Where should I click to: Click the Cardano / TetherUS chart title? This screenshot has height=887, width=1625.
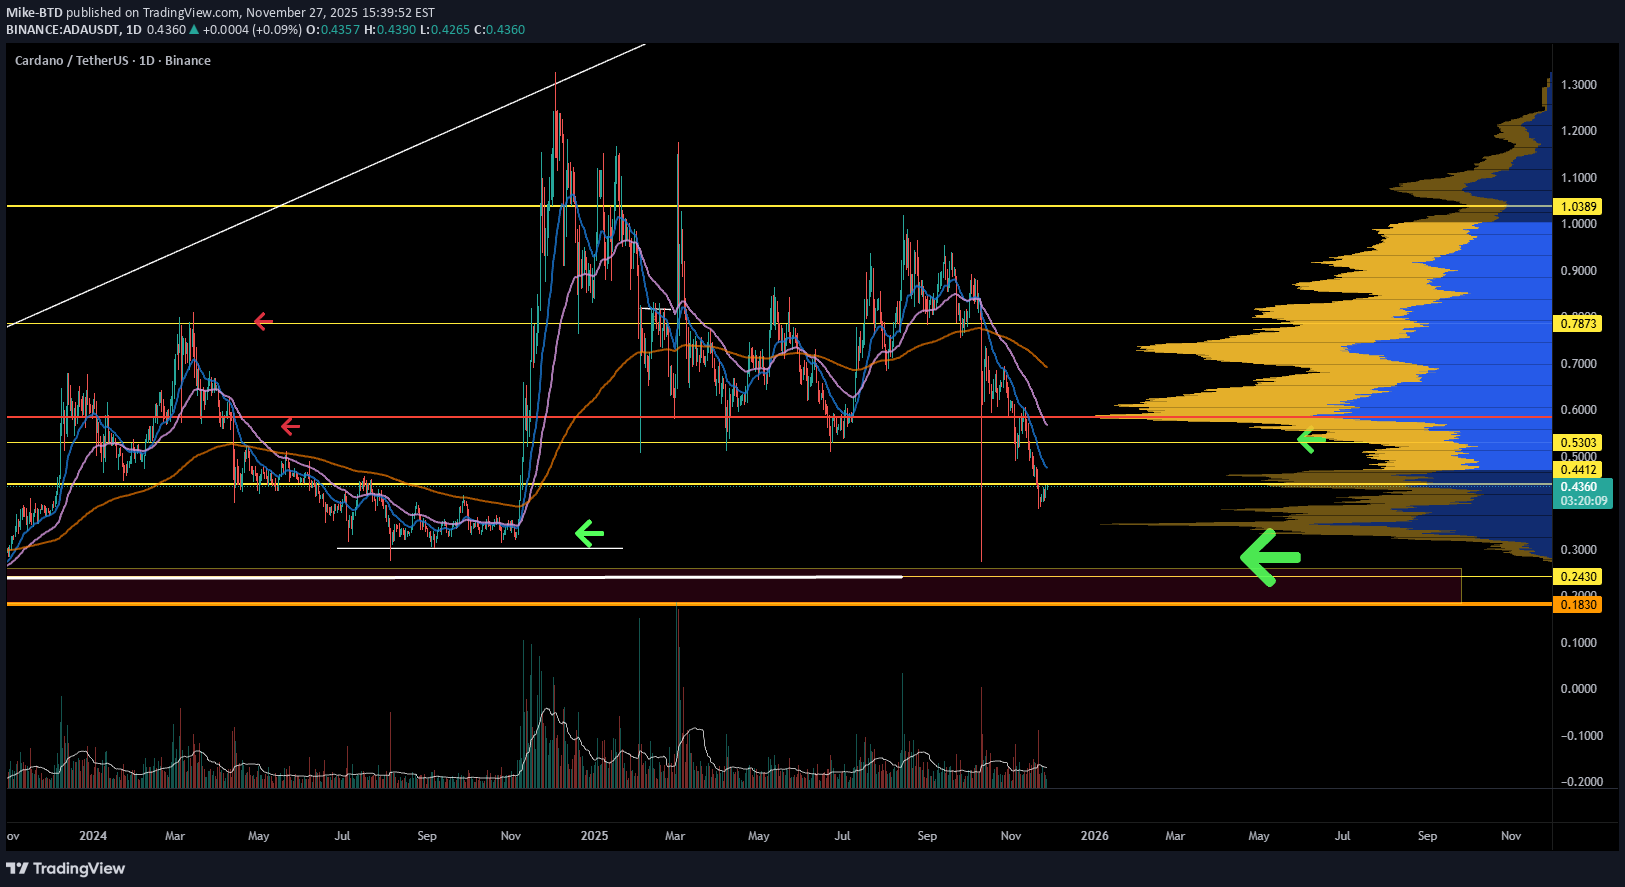(112, 61)
